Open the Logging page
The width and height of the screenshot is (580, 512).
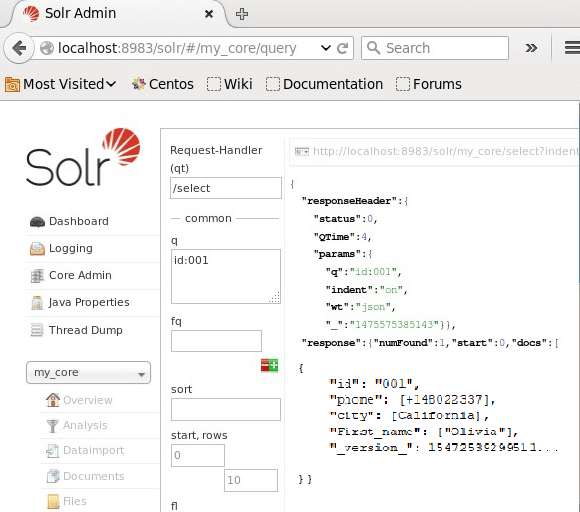pyautogui.click(x=71, y=248)
